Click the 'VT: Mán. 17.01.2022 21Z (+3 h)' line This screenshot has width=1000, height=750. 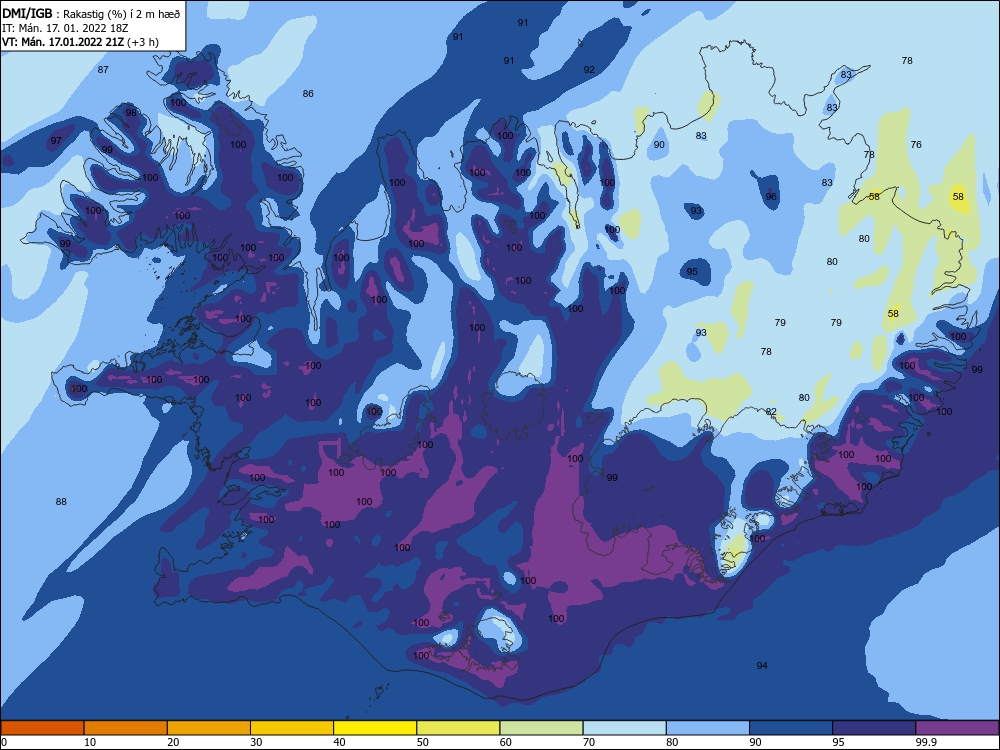80,42
